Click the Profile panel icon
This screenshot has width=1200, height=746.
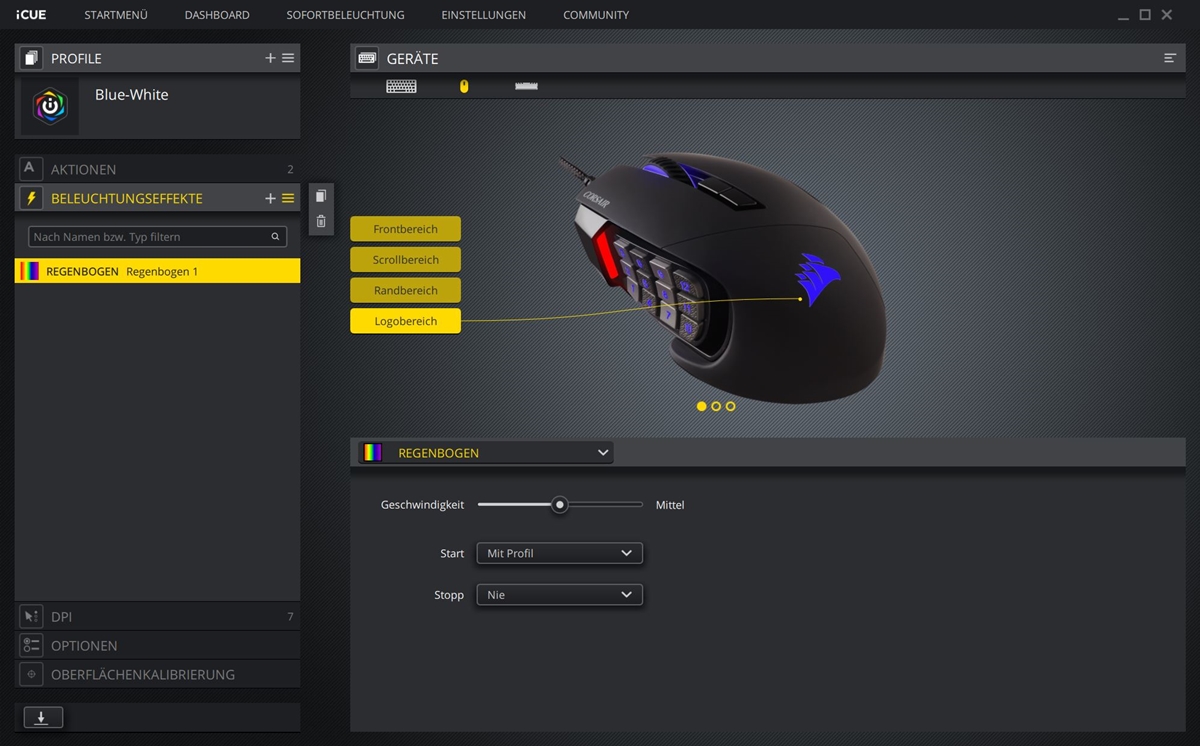point(30,58)
